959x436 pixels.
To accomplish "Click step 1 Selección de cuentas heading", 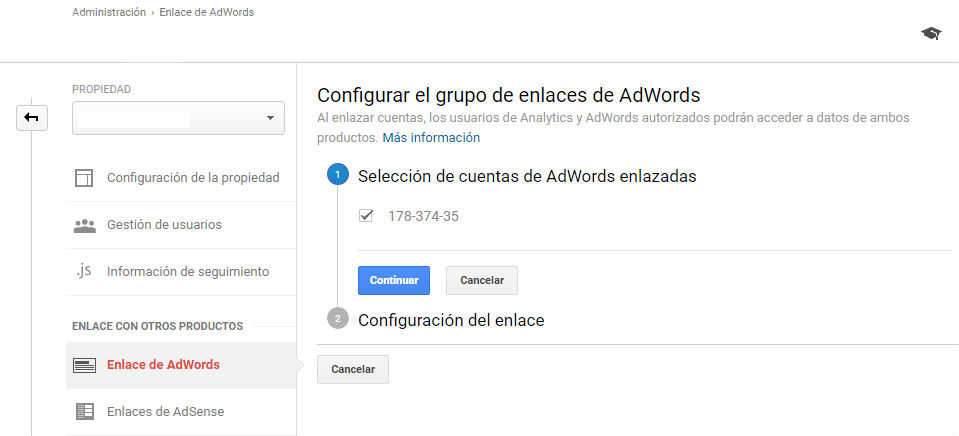I will coord(527,176).
